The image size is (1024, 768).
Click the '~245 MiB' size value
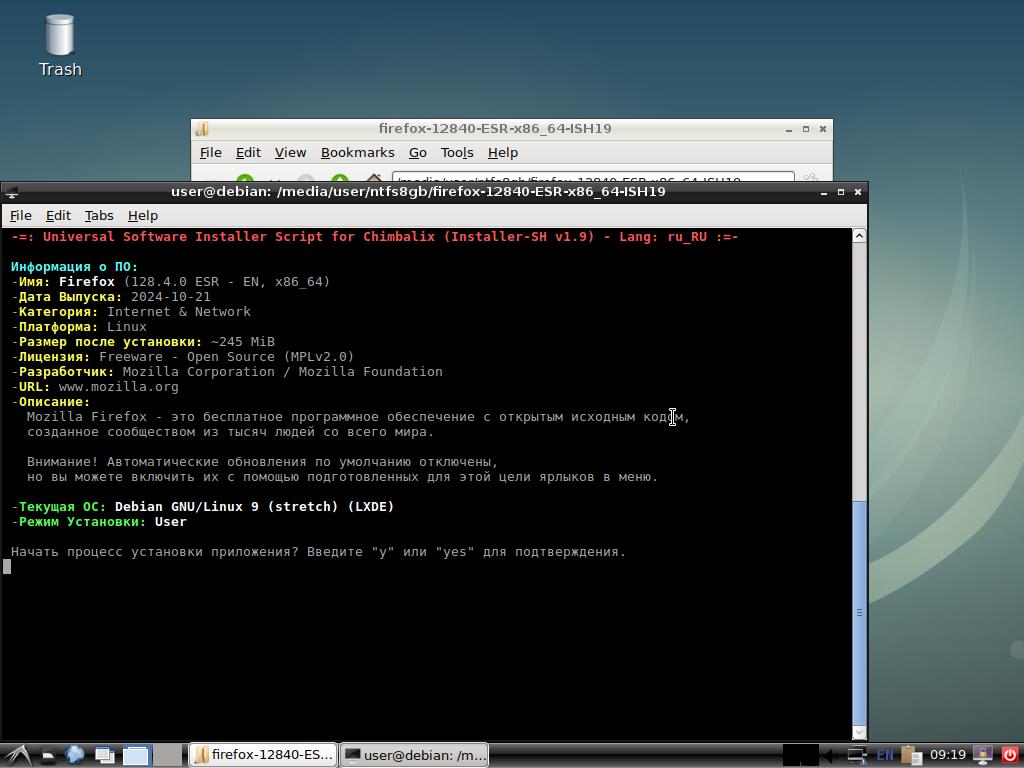(242, 342)
